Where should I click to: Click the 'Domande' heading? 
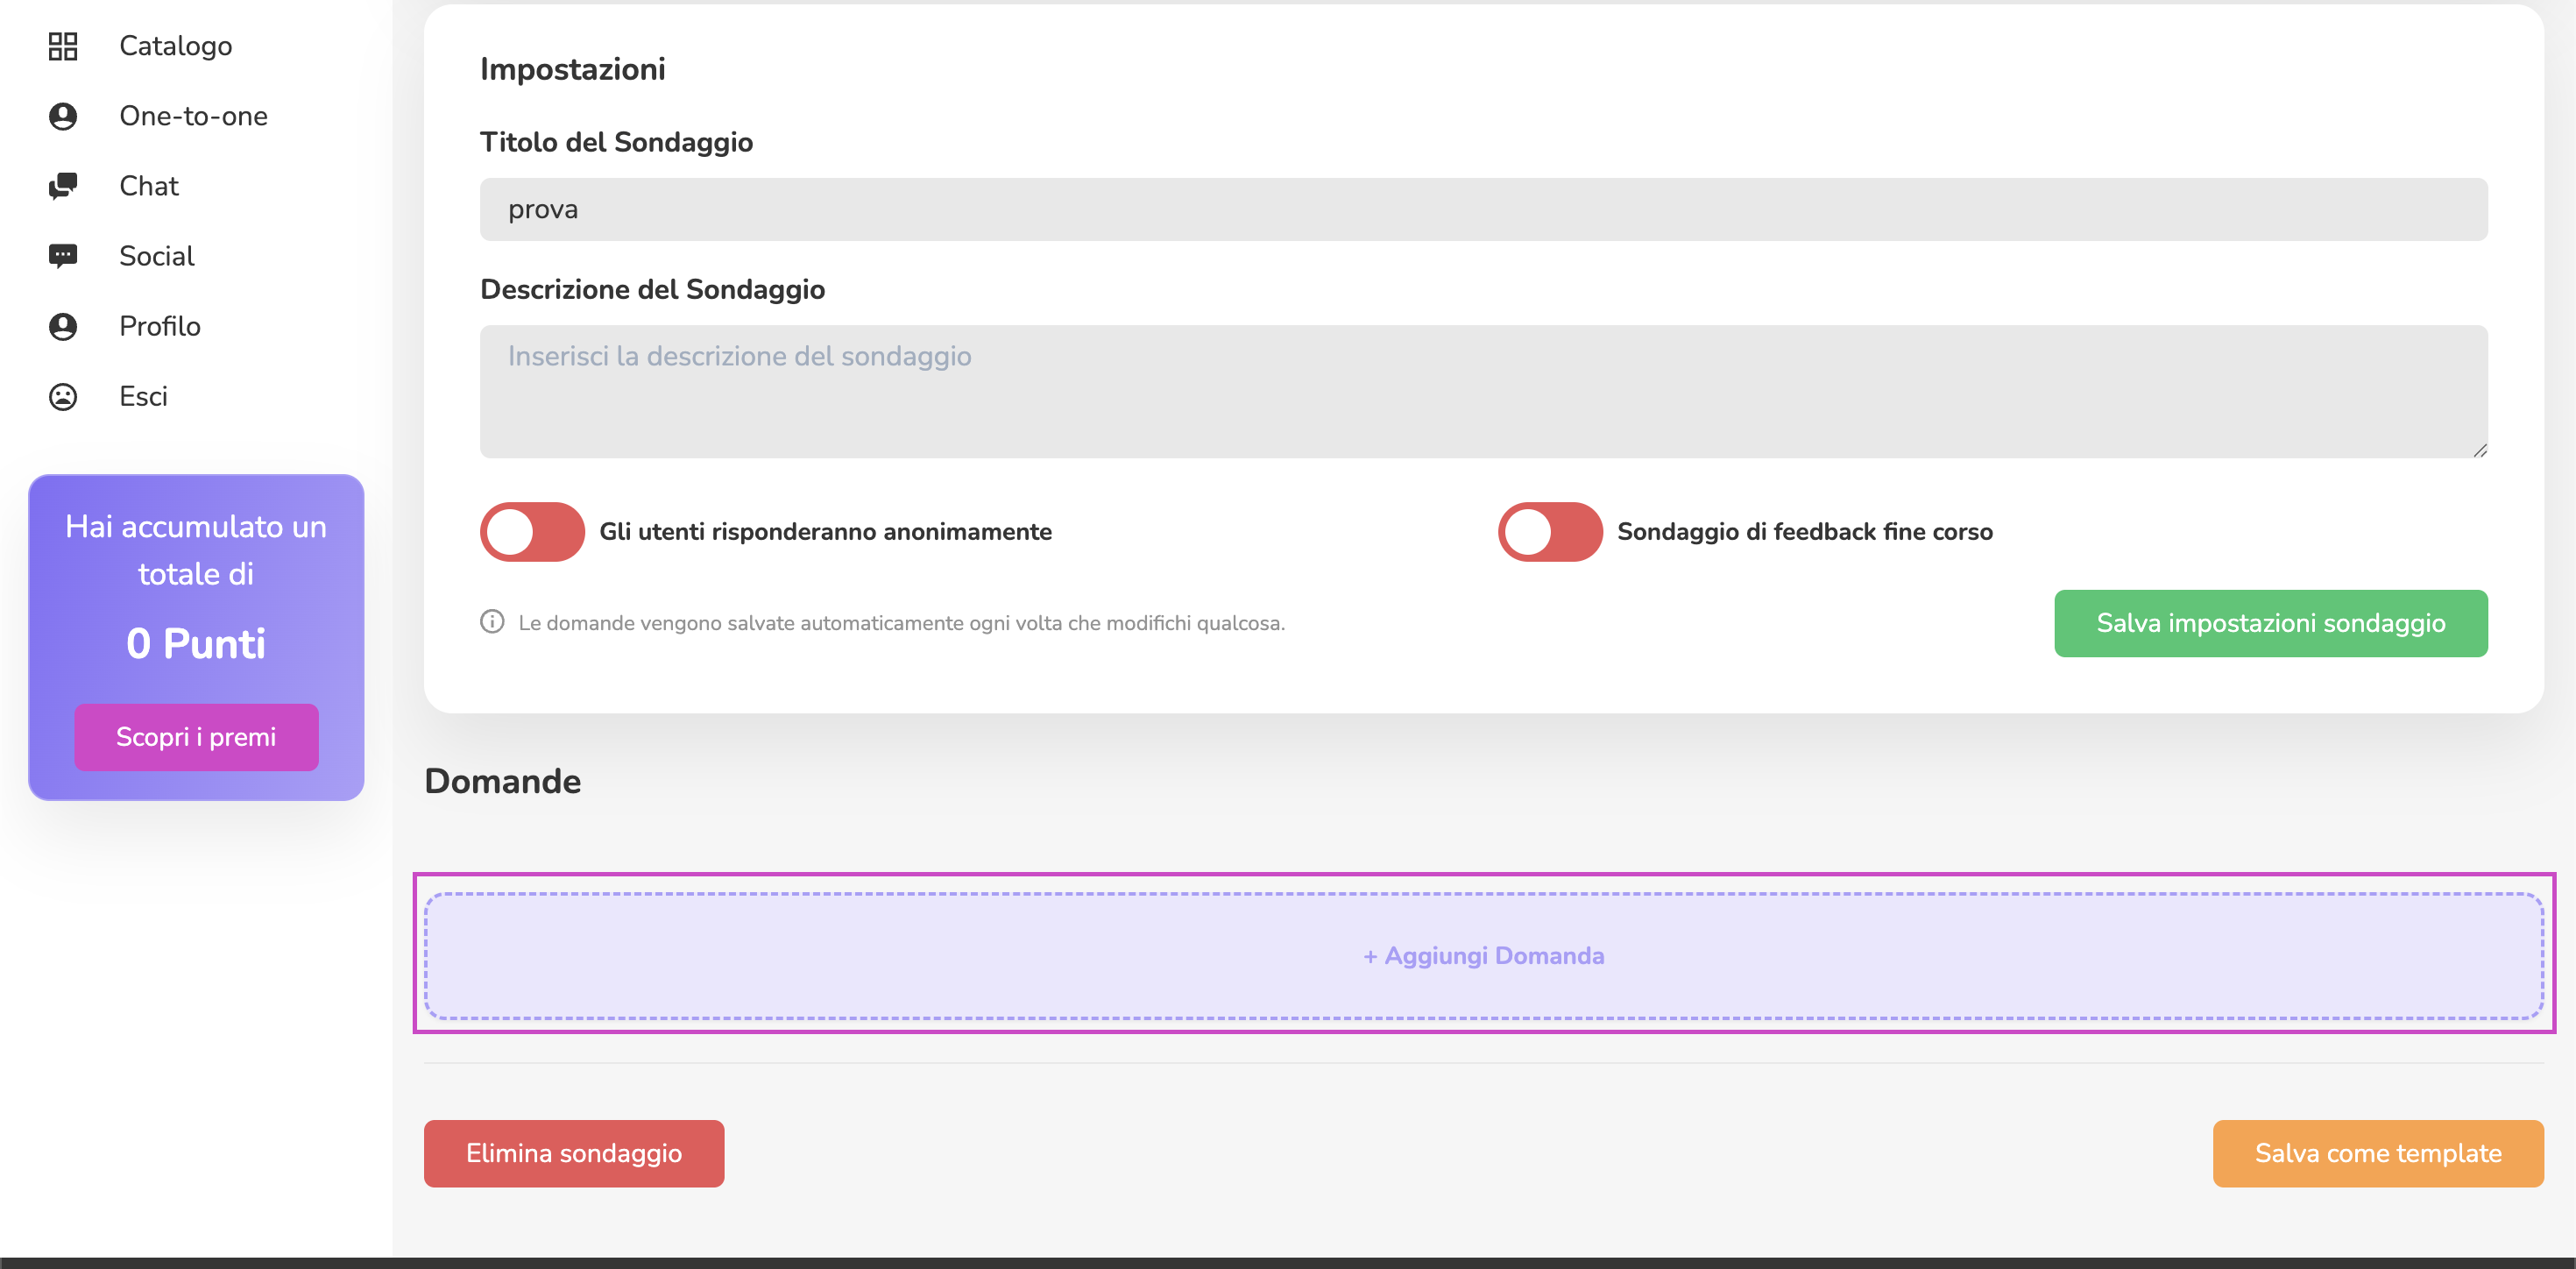click(x=503, y=781)
